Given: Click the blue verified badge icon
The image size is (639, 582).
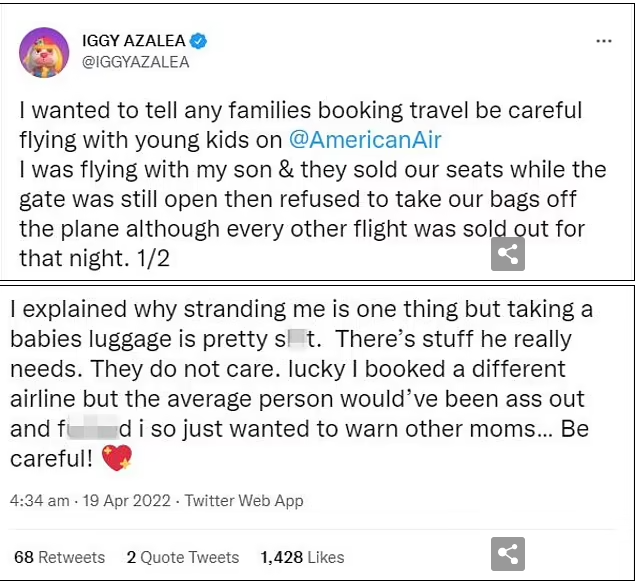Looking at the screenshot, I should 198,41.
